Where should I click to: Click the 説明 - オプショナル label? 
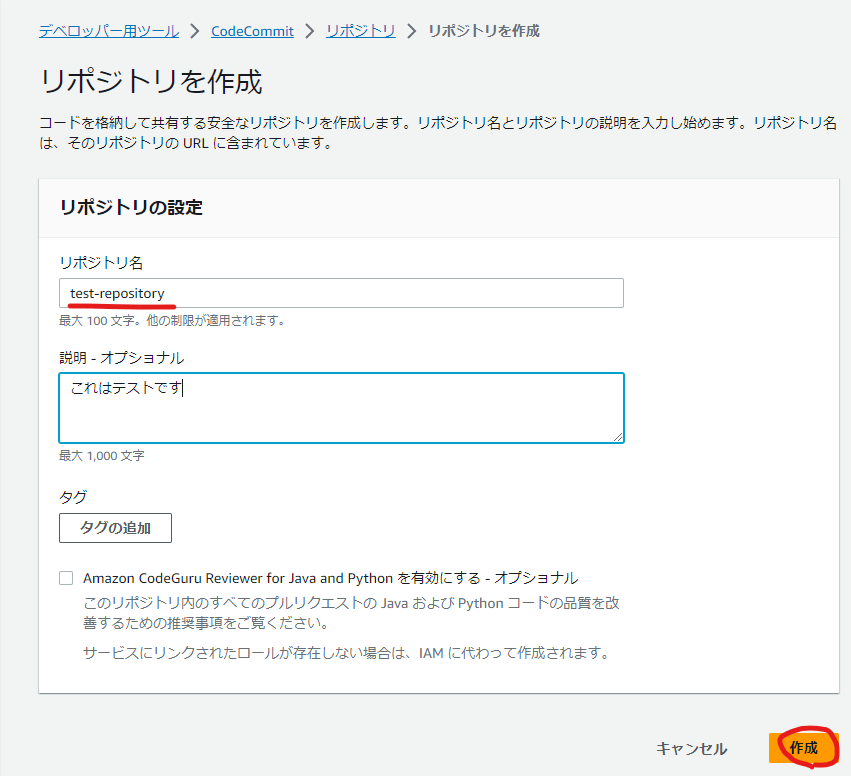[122, 358]
